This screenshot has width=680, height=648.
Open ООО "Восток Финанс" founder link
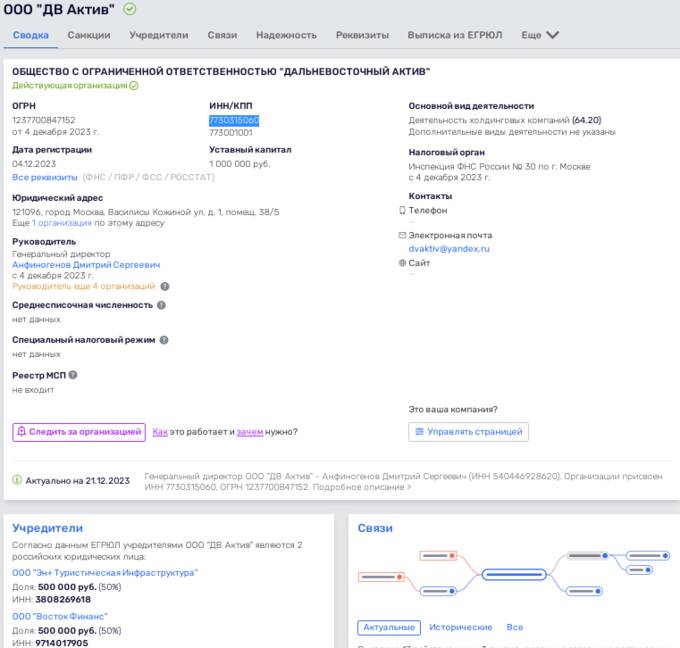pos(59,616)
